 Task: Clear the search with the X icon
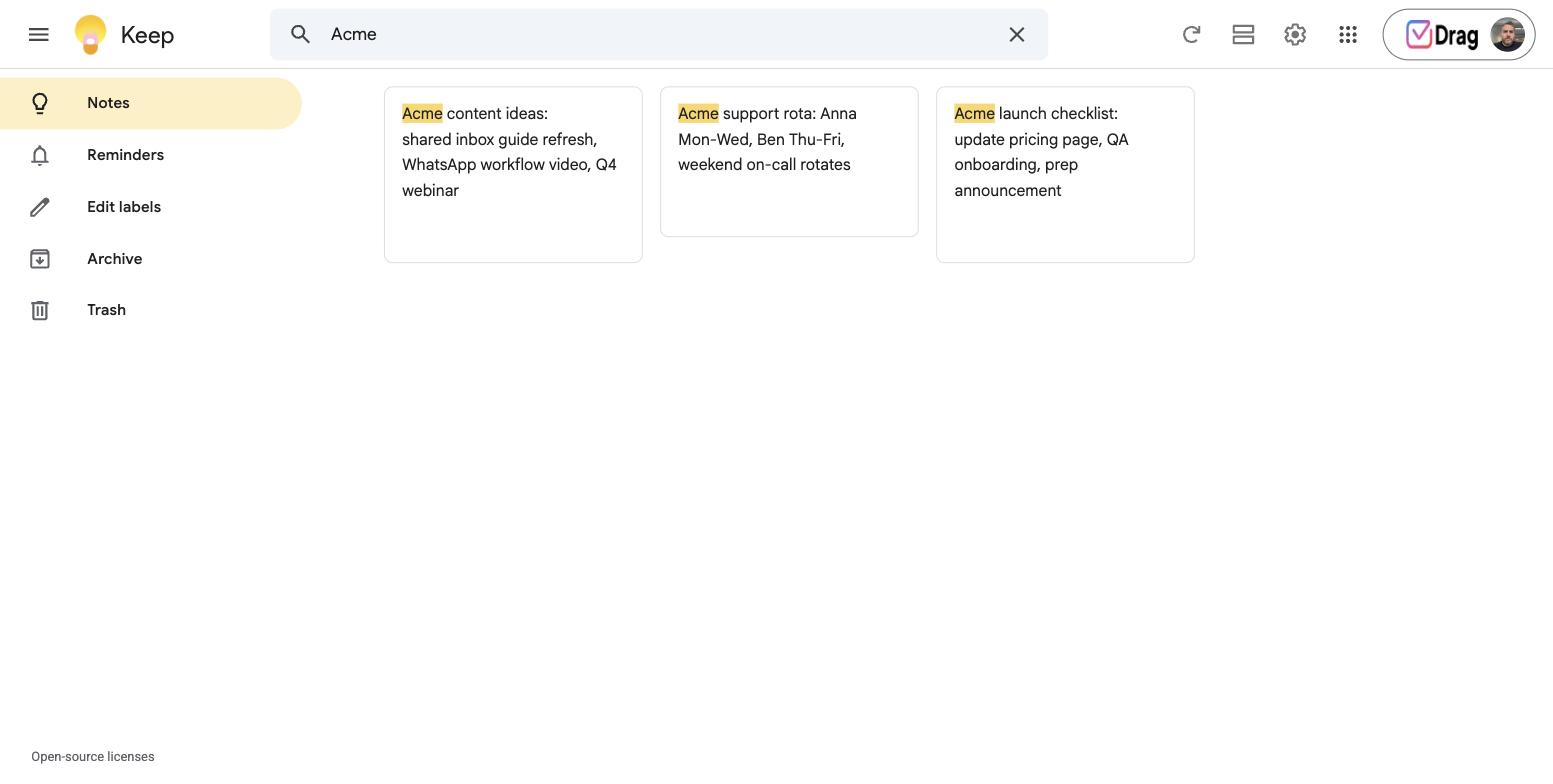tap(1017, 34)
